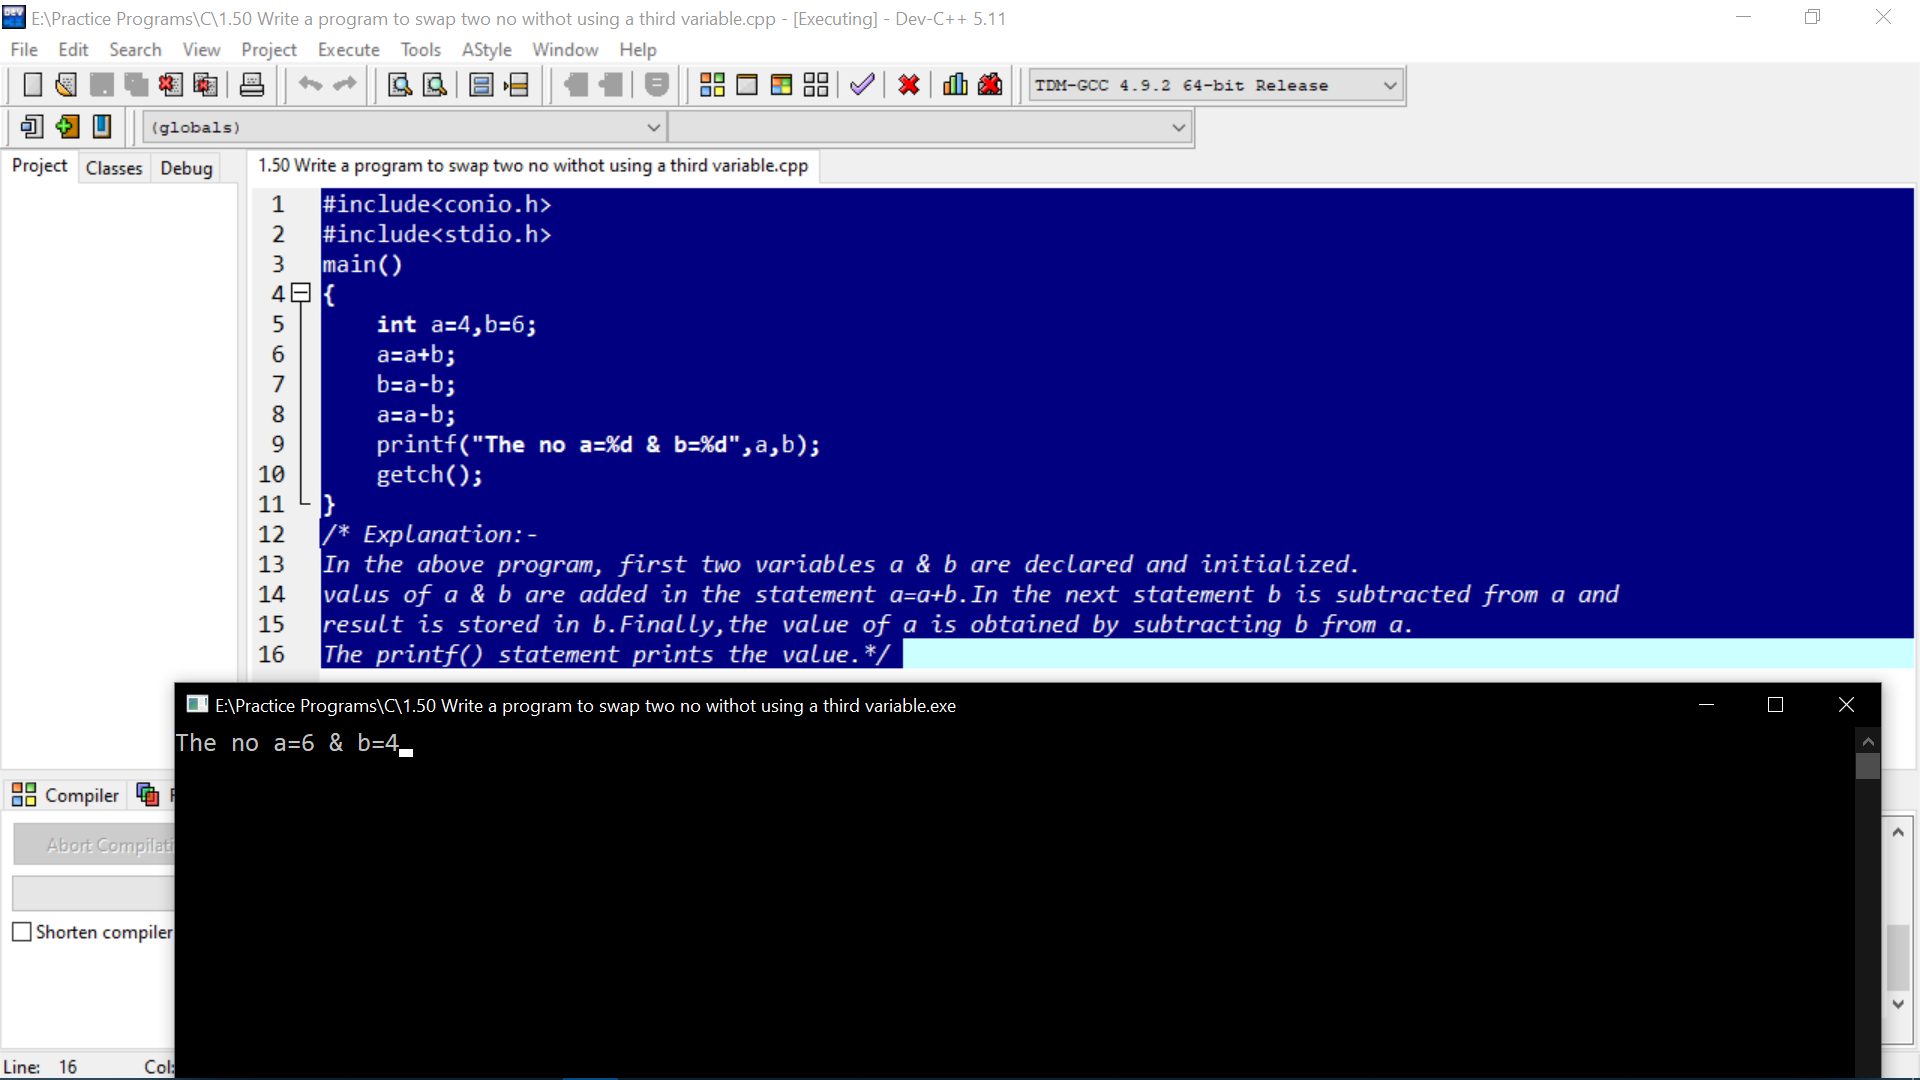Click the Rebuild All grid icon
Screen dimensions: 1920x1080
tap(816, 85)
